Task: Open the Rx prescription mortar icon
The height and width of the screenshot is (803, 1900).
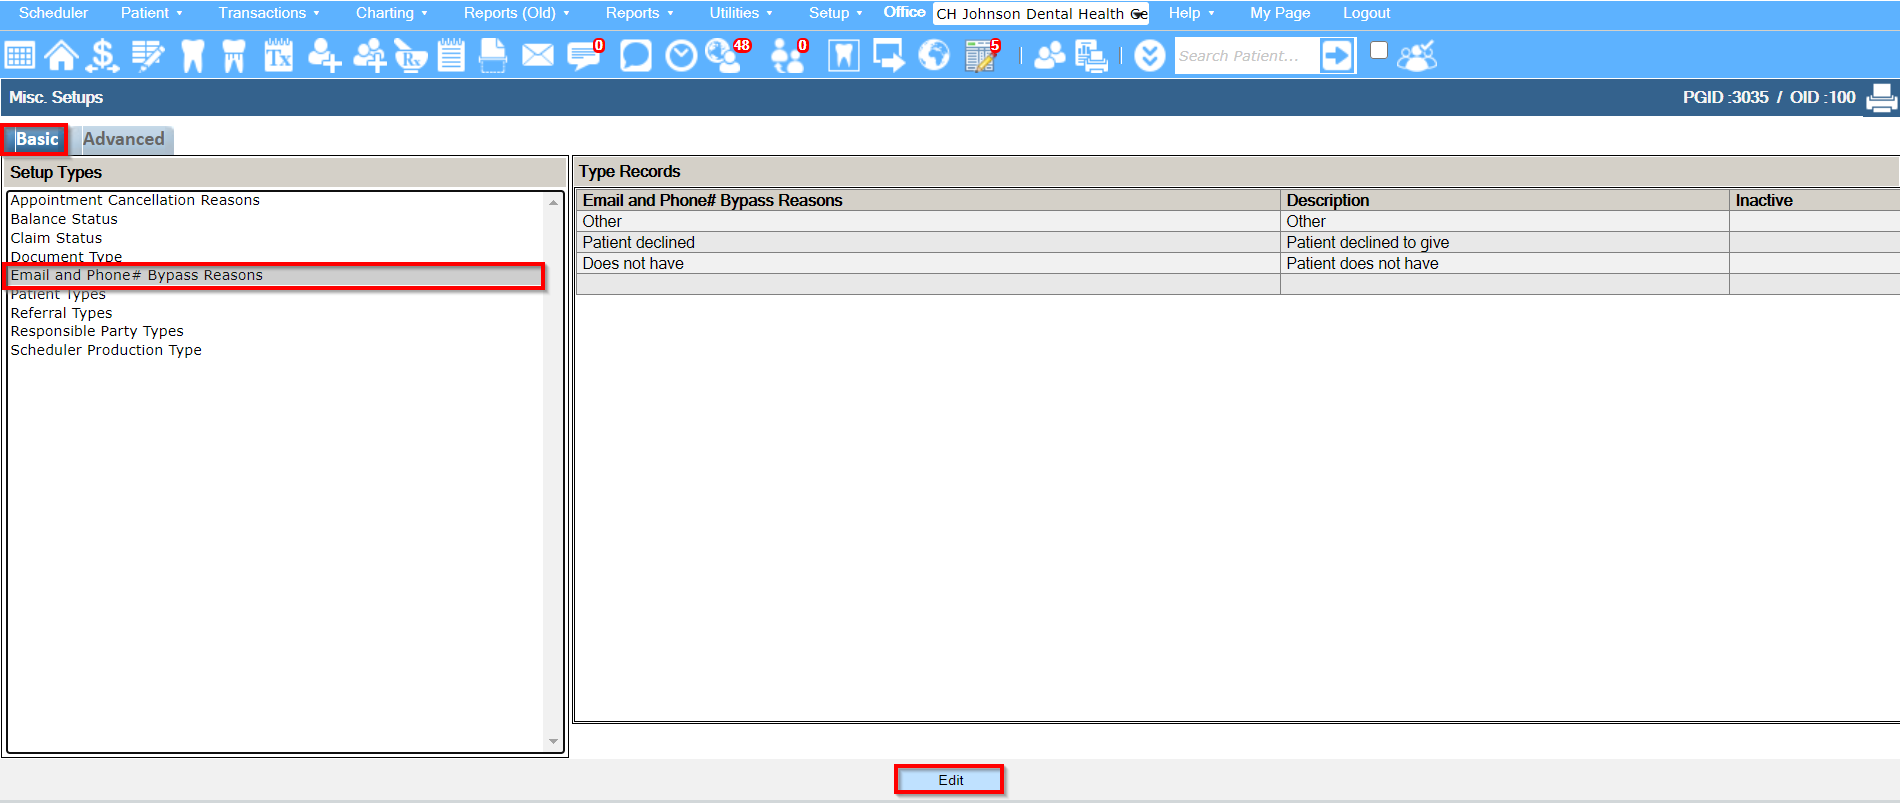Action: coord(410,55)
